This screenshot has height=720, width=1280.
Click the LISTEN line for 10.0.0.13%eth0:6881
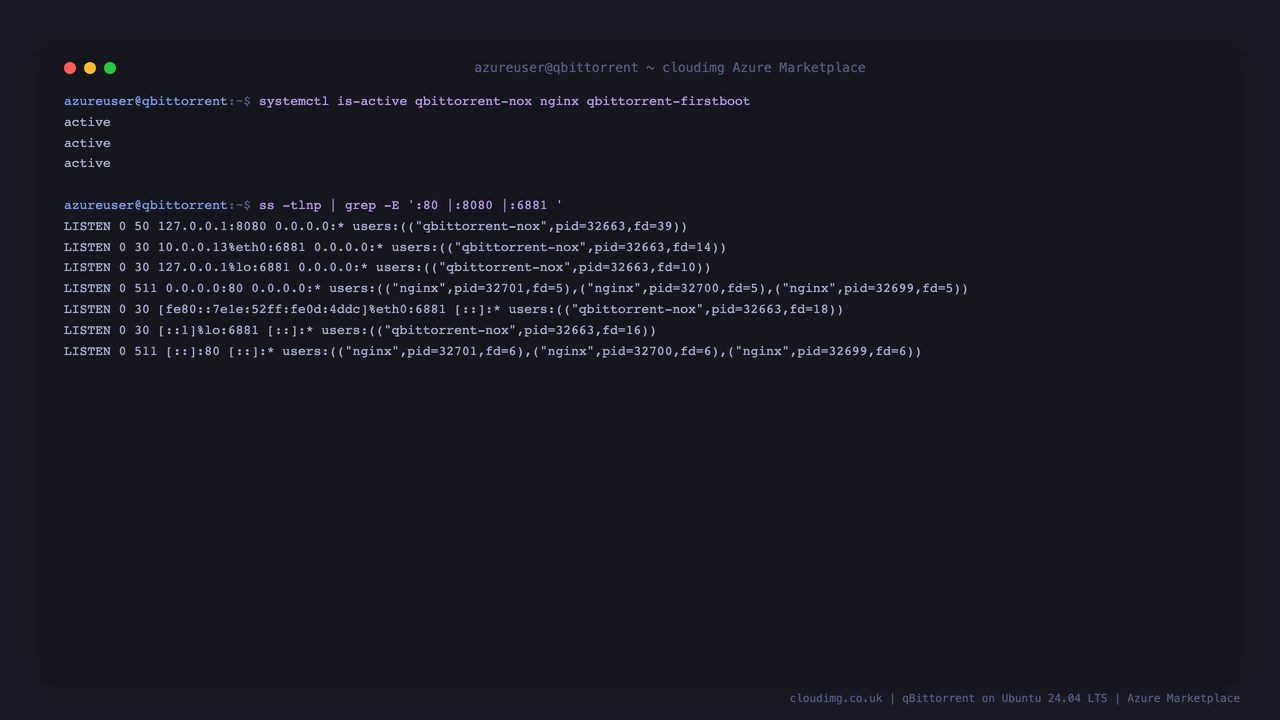tap(395, 247)
